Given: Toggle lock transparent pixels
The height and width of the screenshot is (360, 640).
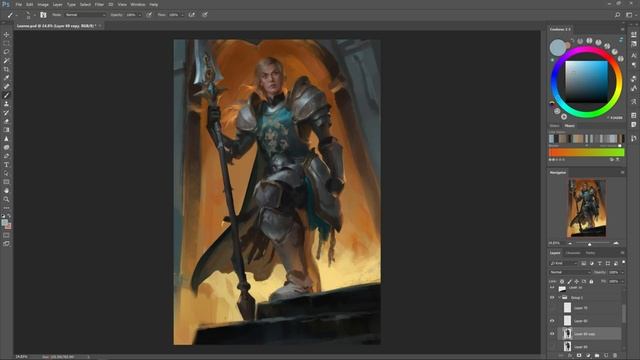Looking at the screenshot, I should point(562,281).
